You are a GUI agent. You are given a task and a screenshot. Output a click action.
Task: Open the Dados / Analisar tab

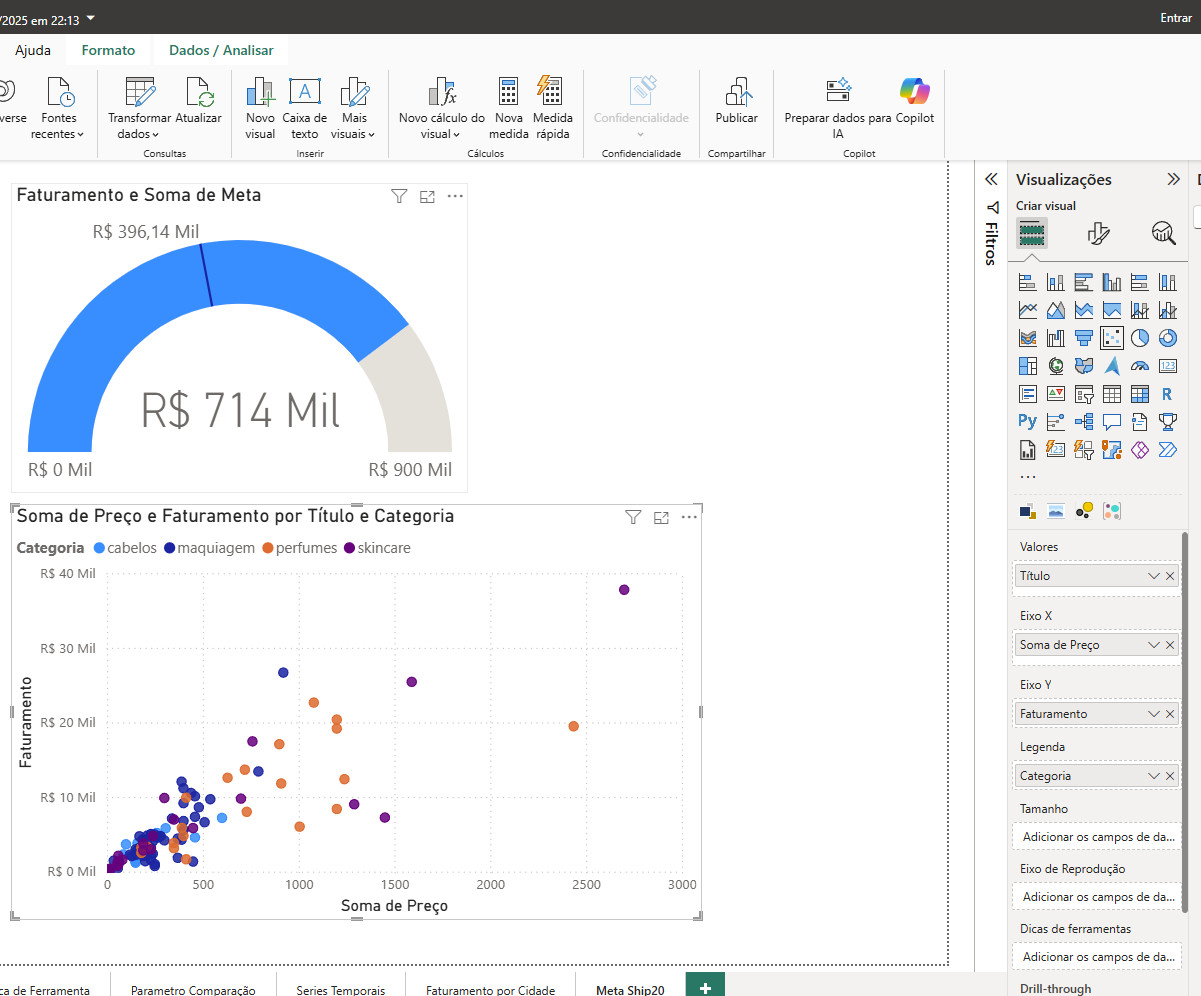point(221,50)
